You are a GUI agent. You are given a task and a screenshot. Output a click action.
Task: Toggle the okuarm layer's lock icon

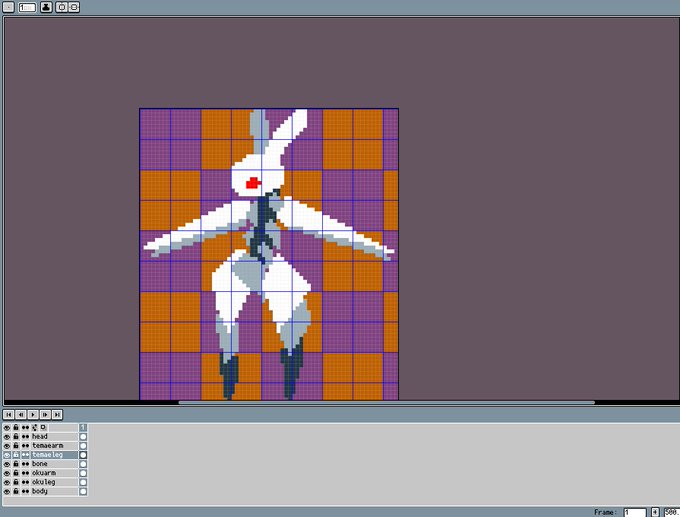point(16,473)
